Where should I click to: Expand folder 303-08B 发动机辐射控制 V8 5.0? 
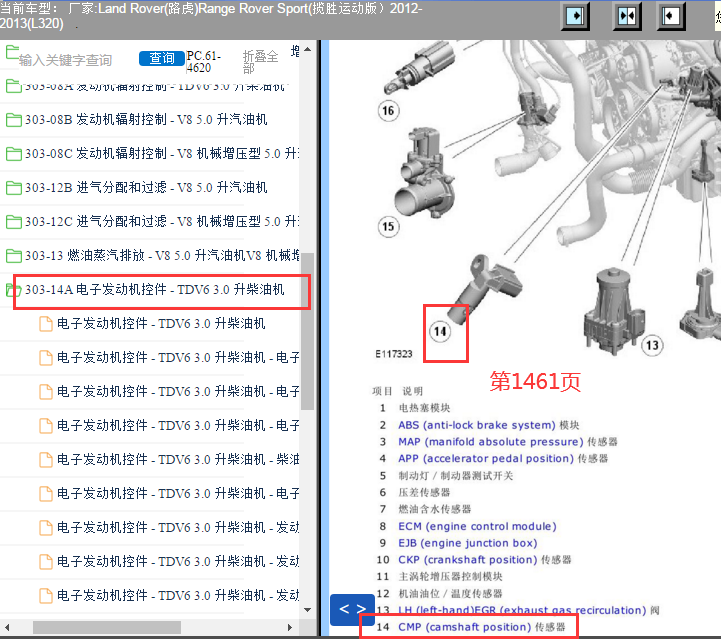click(146, 120)
